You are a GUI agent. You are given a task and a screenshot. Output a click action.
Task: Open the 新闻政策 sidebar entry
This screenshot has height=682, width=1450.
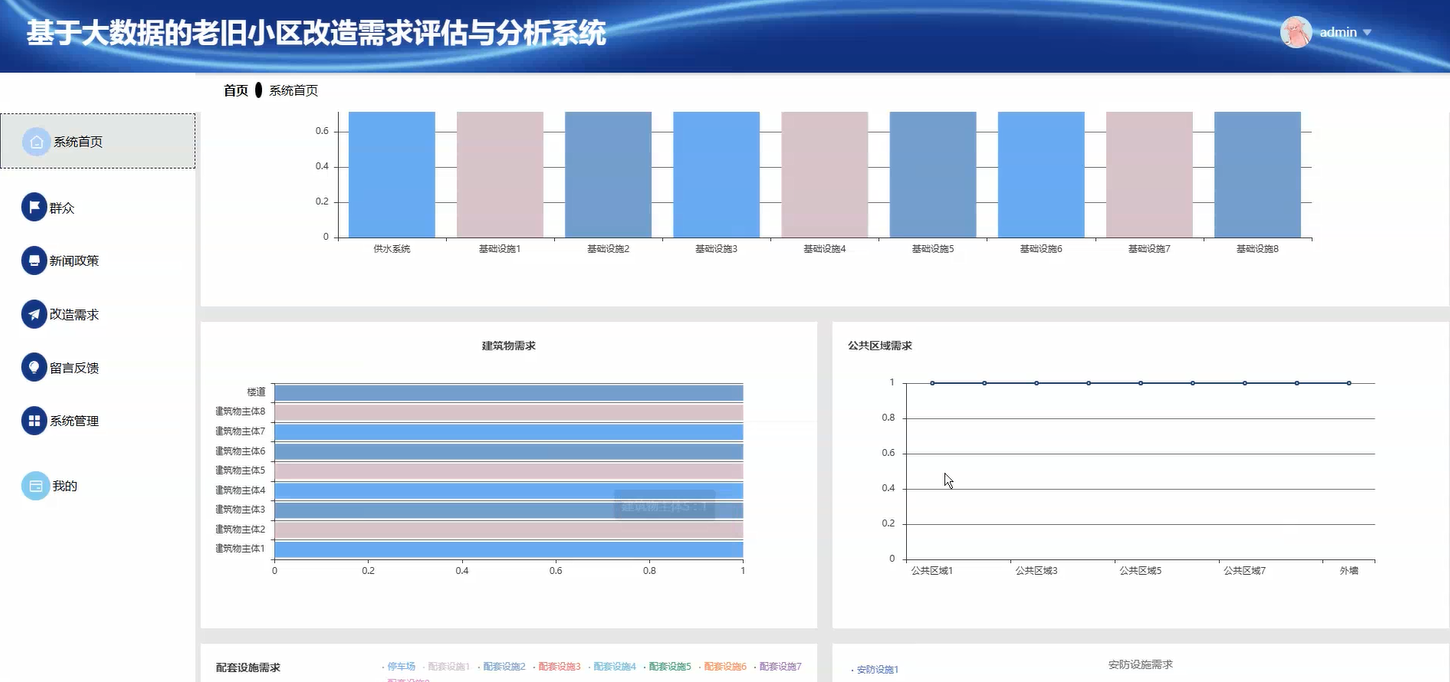point(71,260)
